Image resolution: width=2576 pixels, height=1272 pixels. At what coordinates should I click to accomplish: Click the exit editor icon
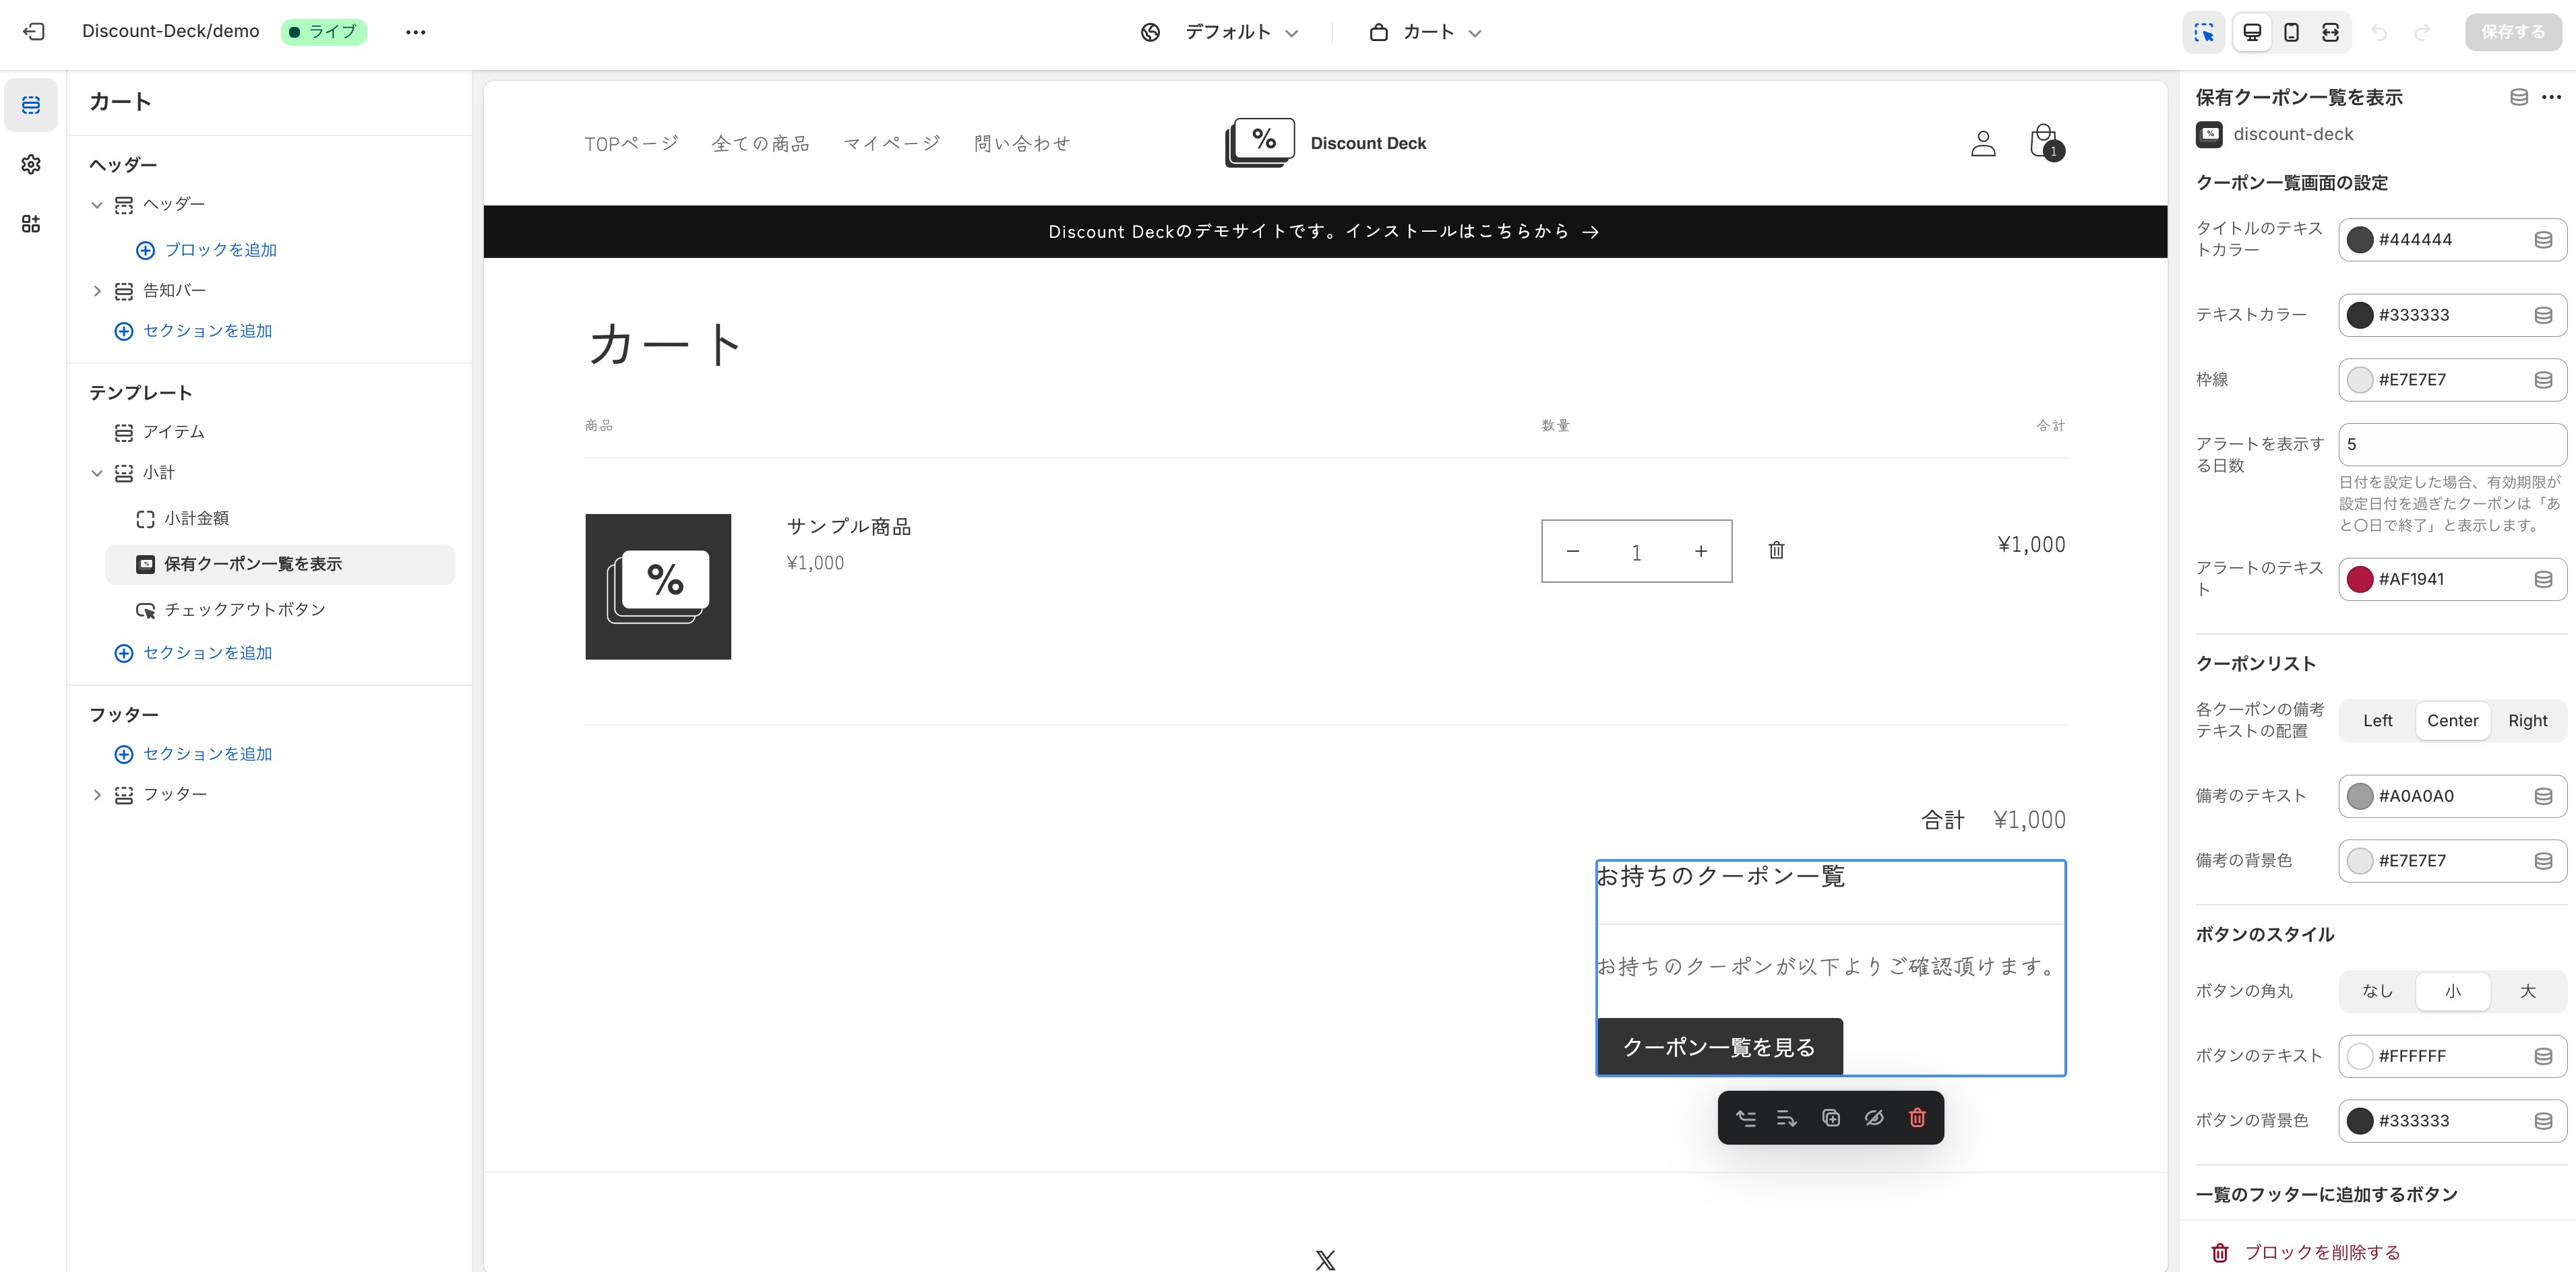[x=34, y=32]
